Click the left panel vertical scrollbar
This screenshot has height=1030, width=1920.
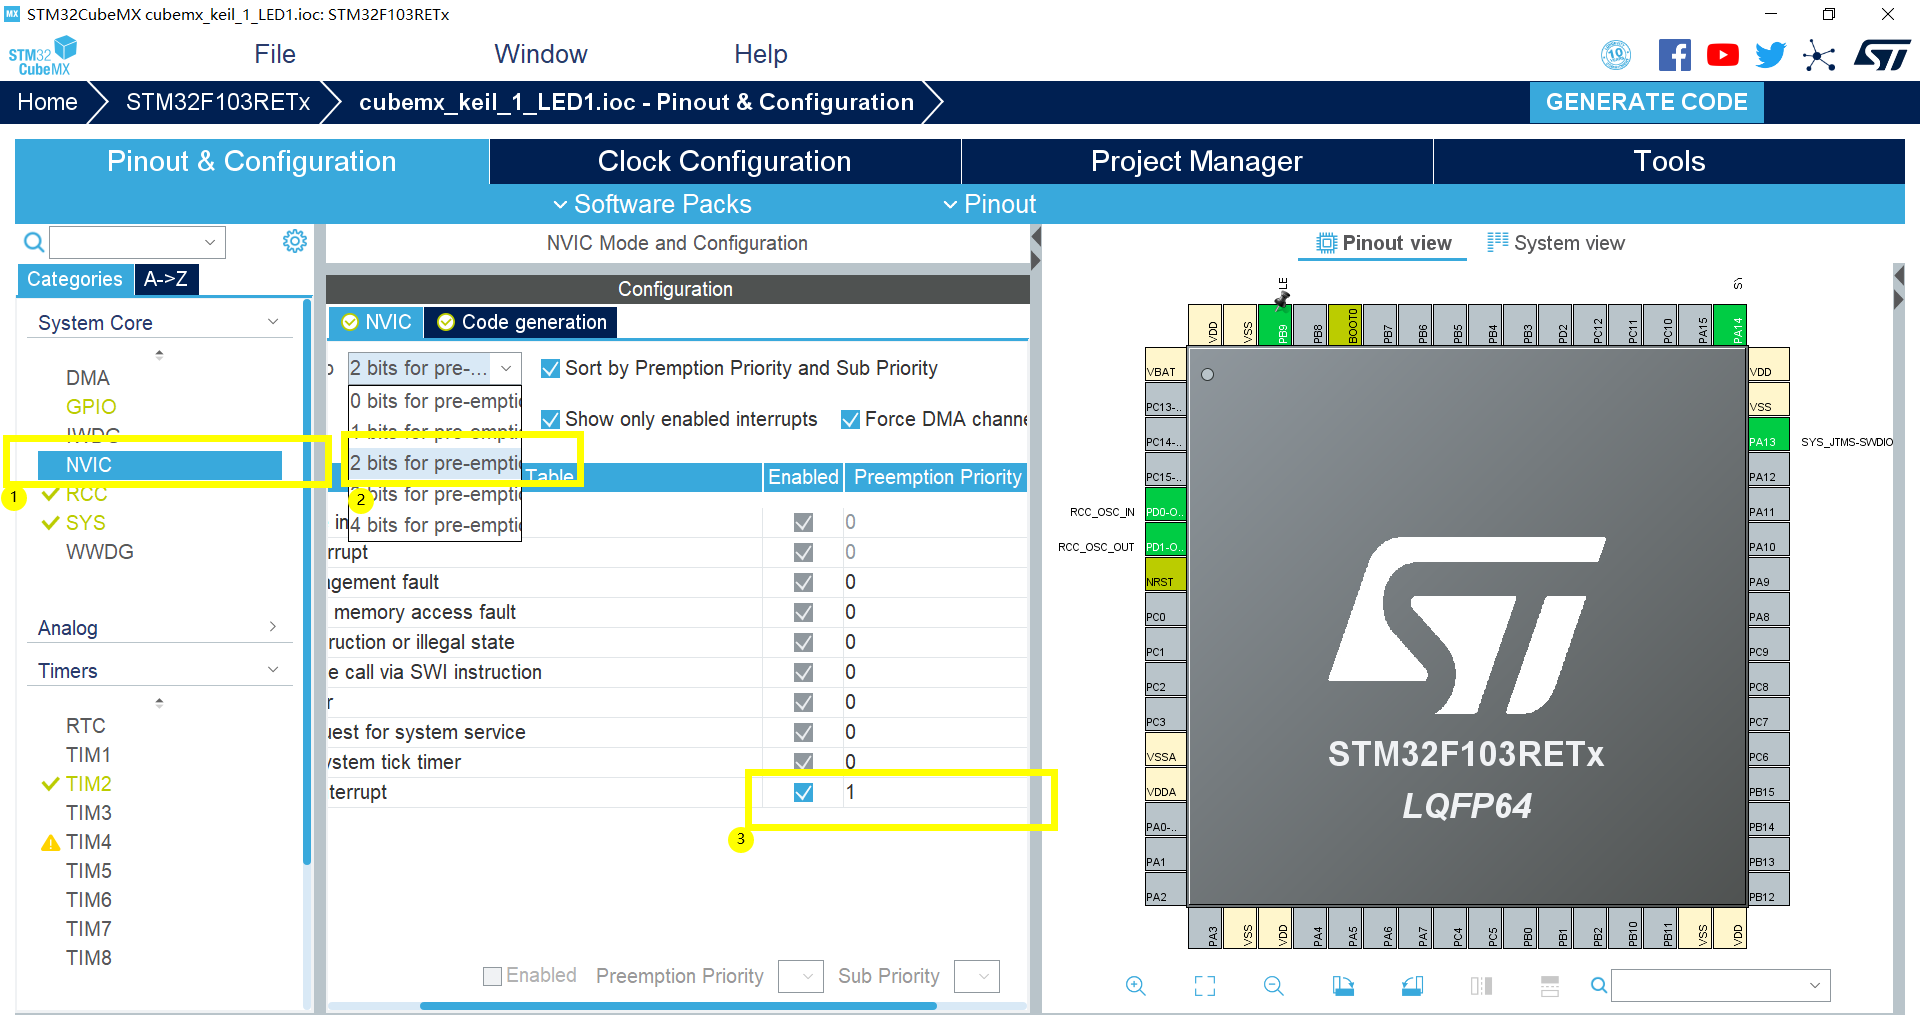click(x=307, y=580)
